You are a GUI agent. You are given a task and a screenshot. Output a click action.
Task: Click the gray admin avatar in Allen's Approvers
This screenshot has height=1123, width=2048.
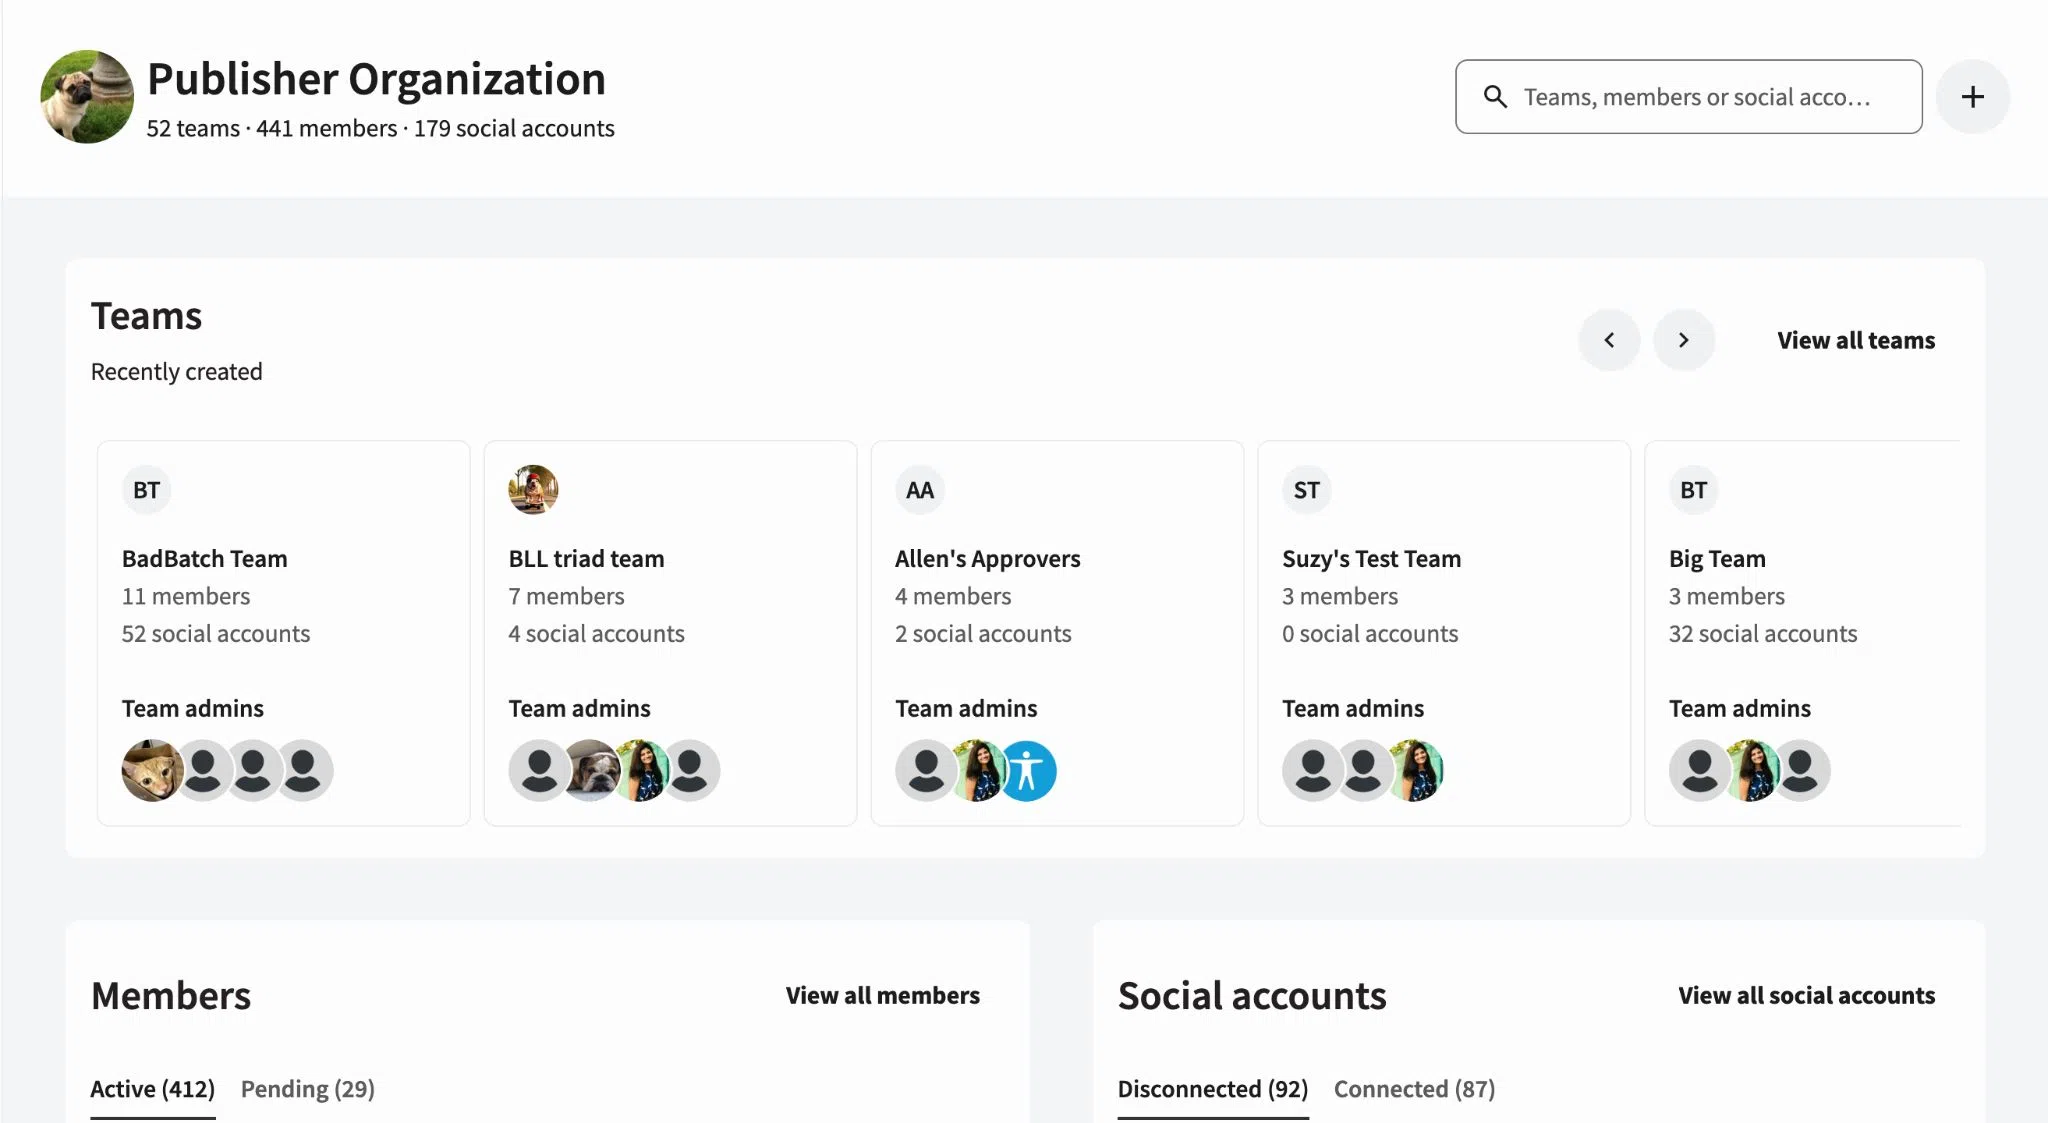click(926, 771)
